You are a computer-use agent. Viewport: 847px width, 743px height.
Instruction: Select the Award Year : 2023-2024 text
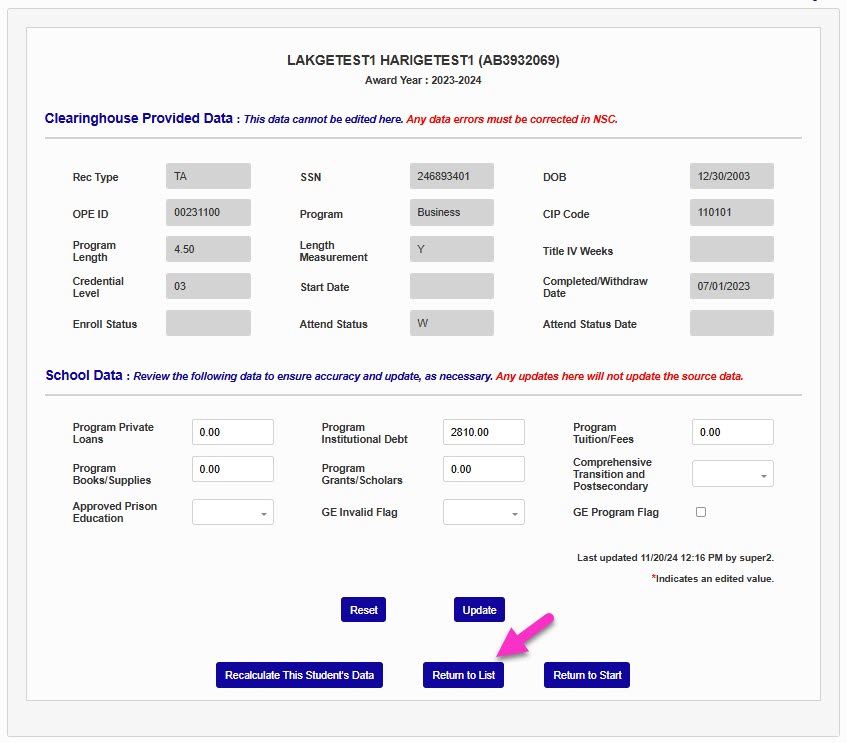click(423, 80)
